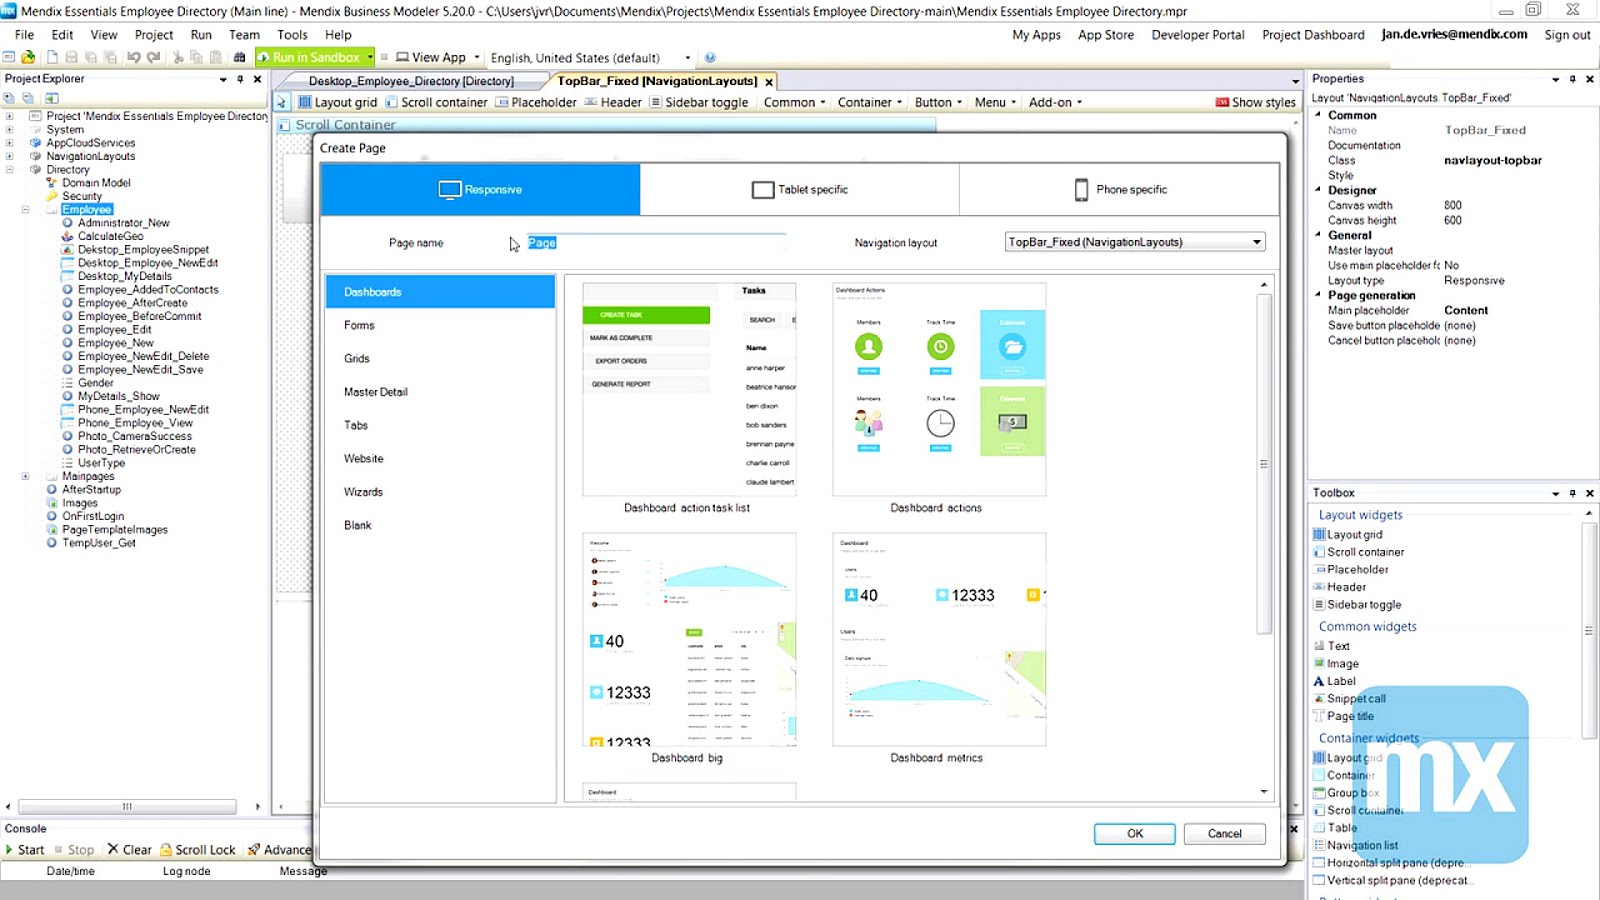Open the Team menu
The height and width of the screenshot is (900, 1600).
244,34
